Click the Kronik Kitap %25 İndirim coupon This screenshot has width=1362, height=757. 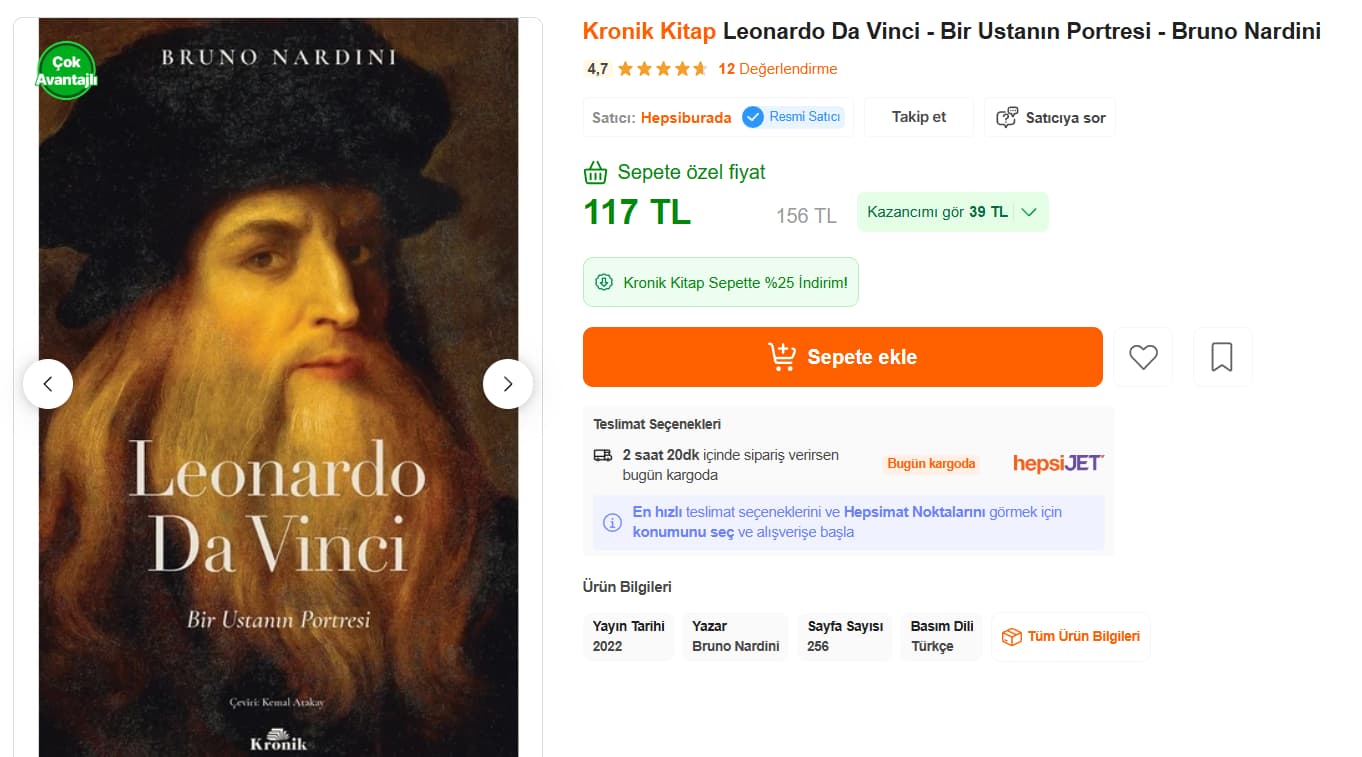click(x=721, y=283)
